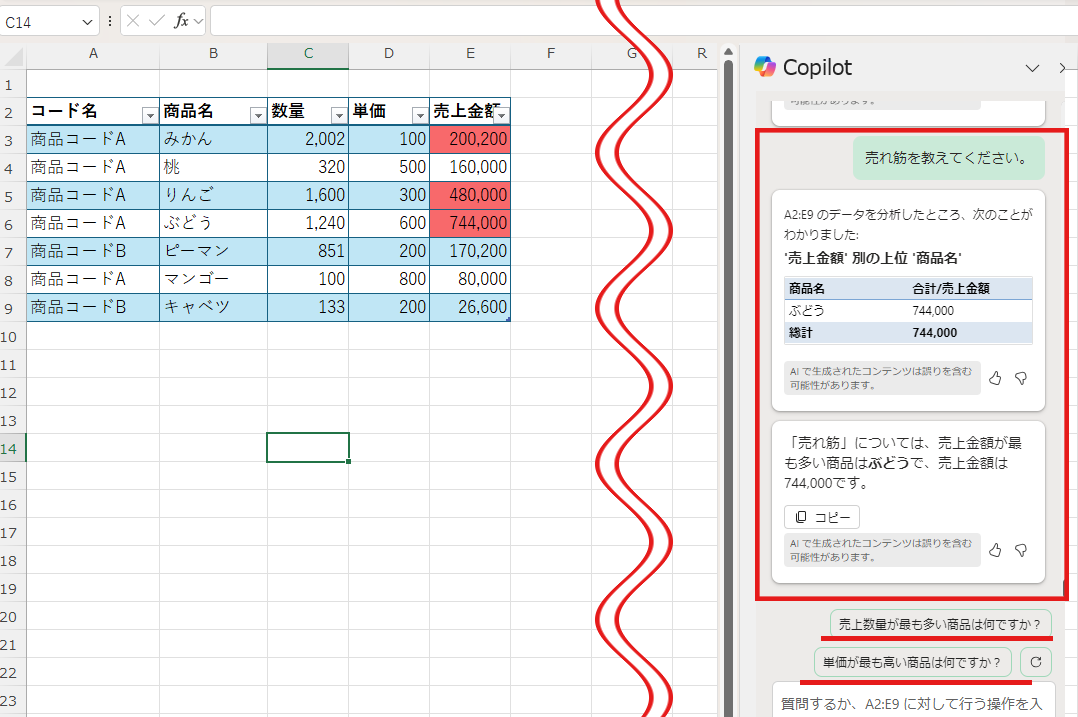
Task: Click the sales cell 160,000
Action: point(470,167)
